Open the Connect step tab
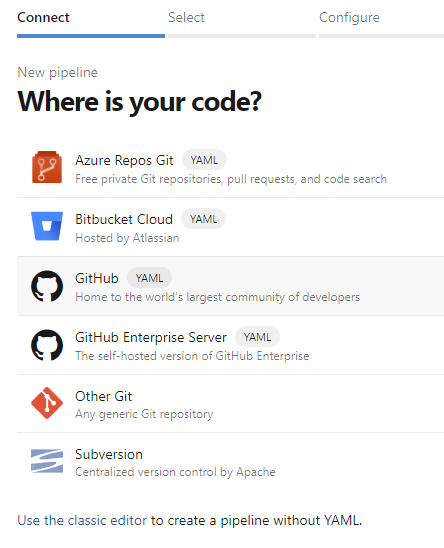Viewport: 444px width, 548px height. click(43, 17)
